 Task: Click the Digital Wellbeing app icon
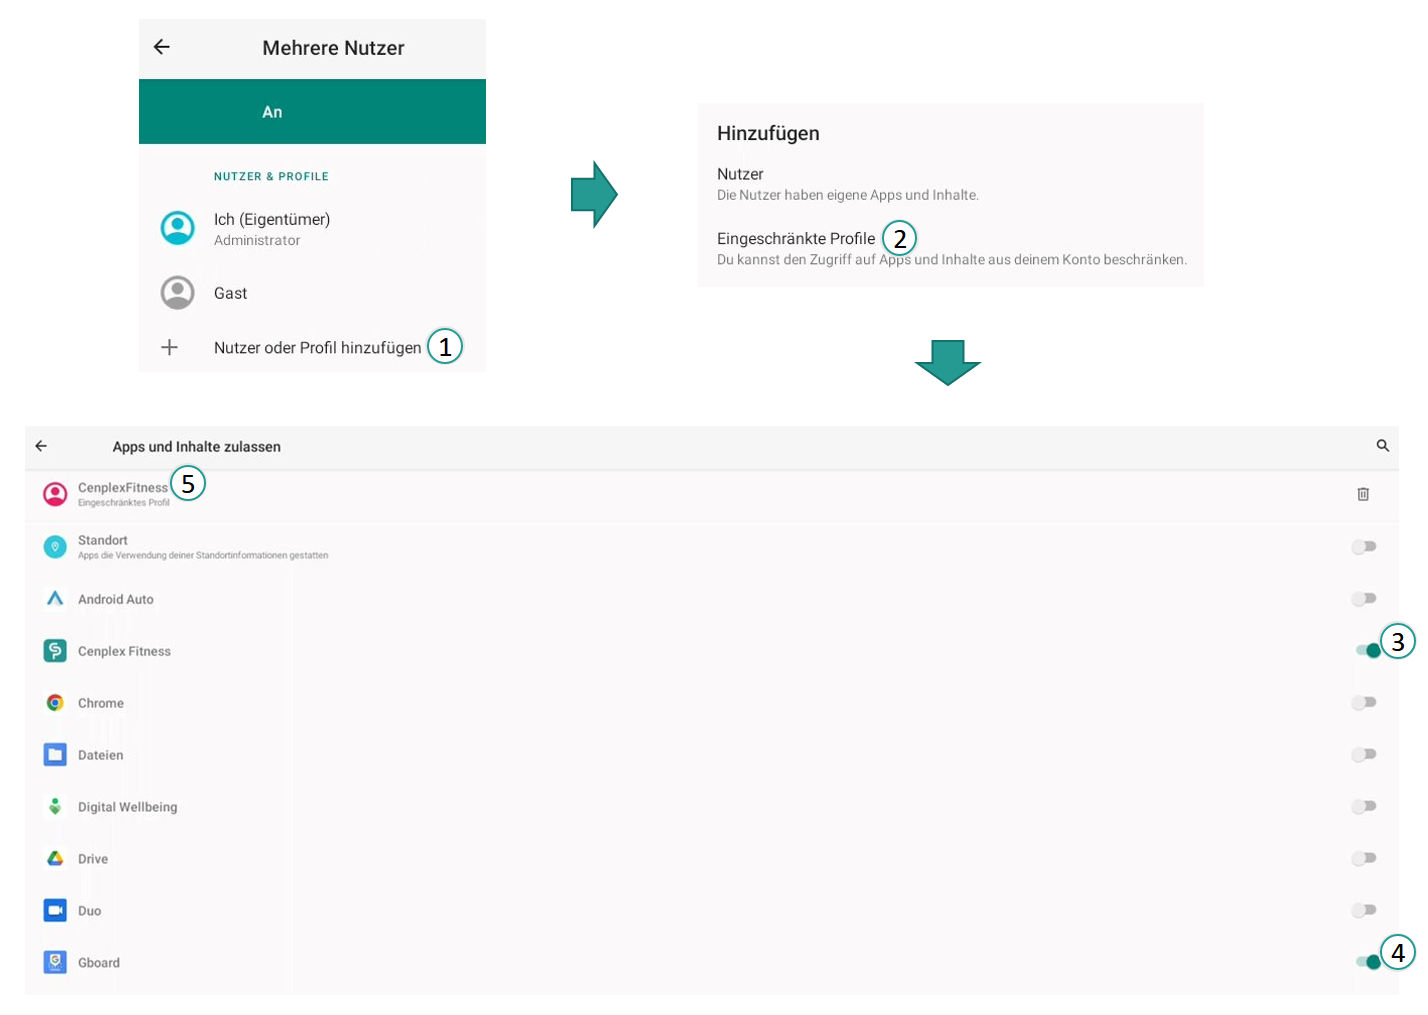(55, 807)
